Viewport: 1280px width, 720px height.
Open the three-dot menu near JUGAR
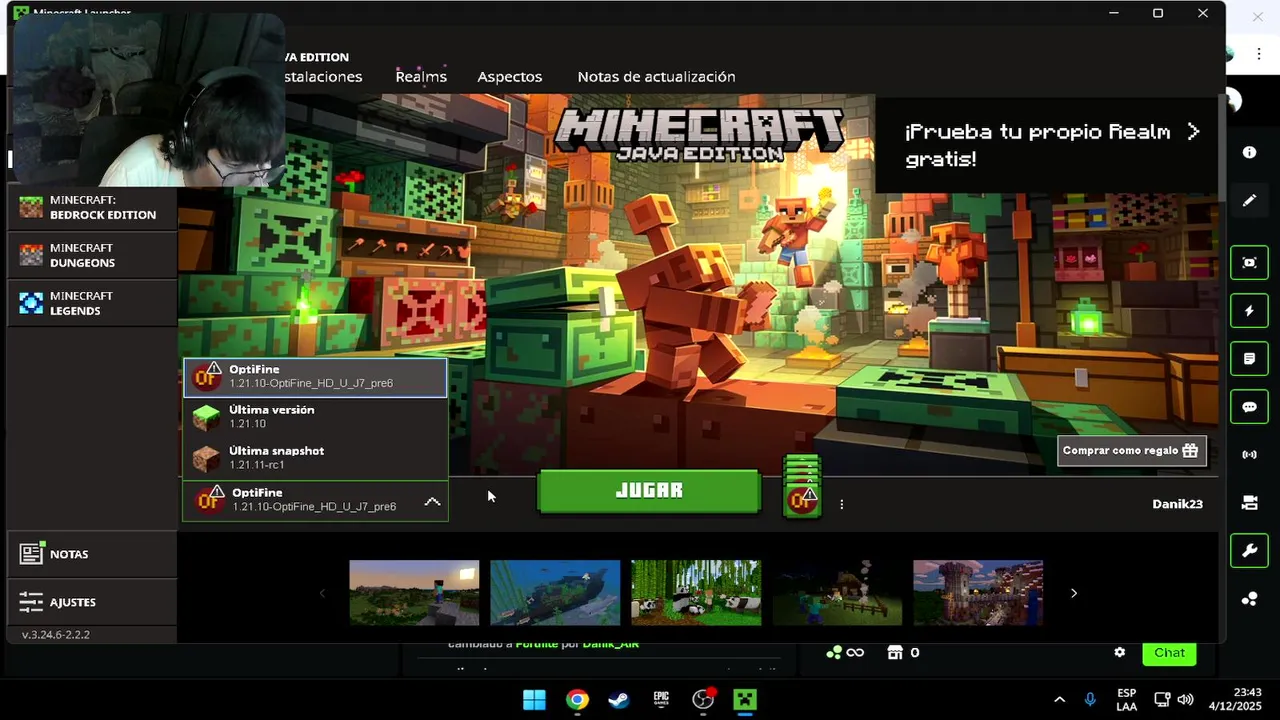tap(842, 504)
